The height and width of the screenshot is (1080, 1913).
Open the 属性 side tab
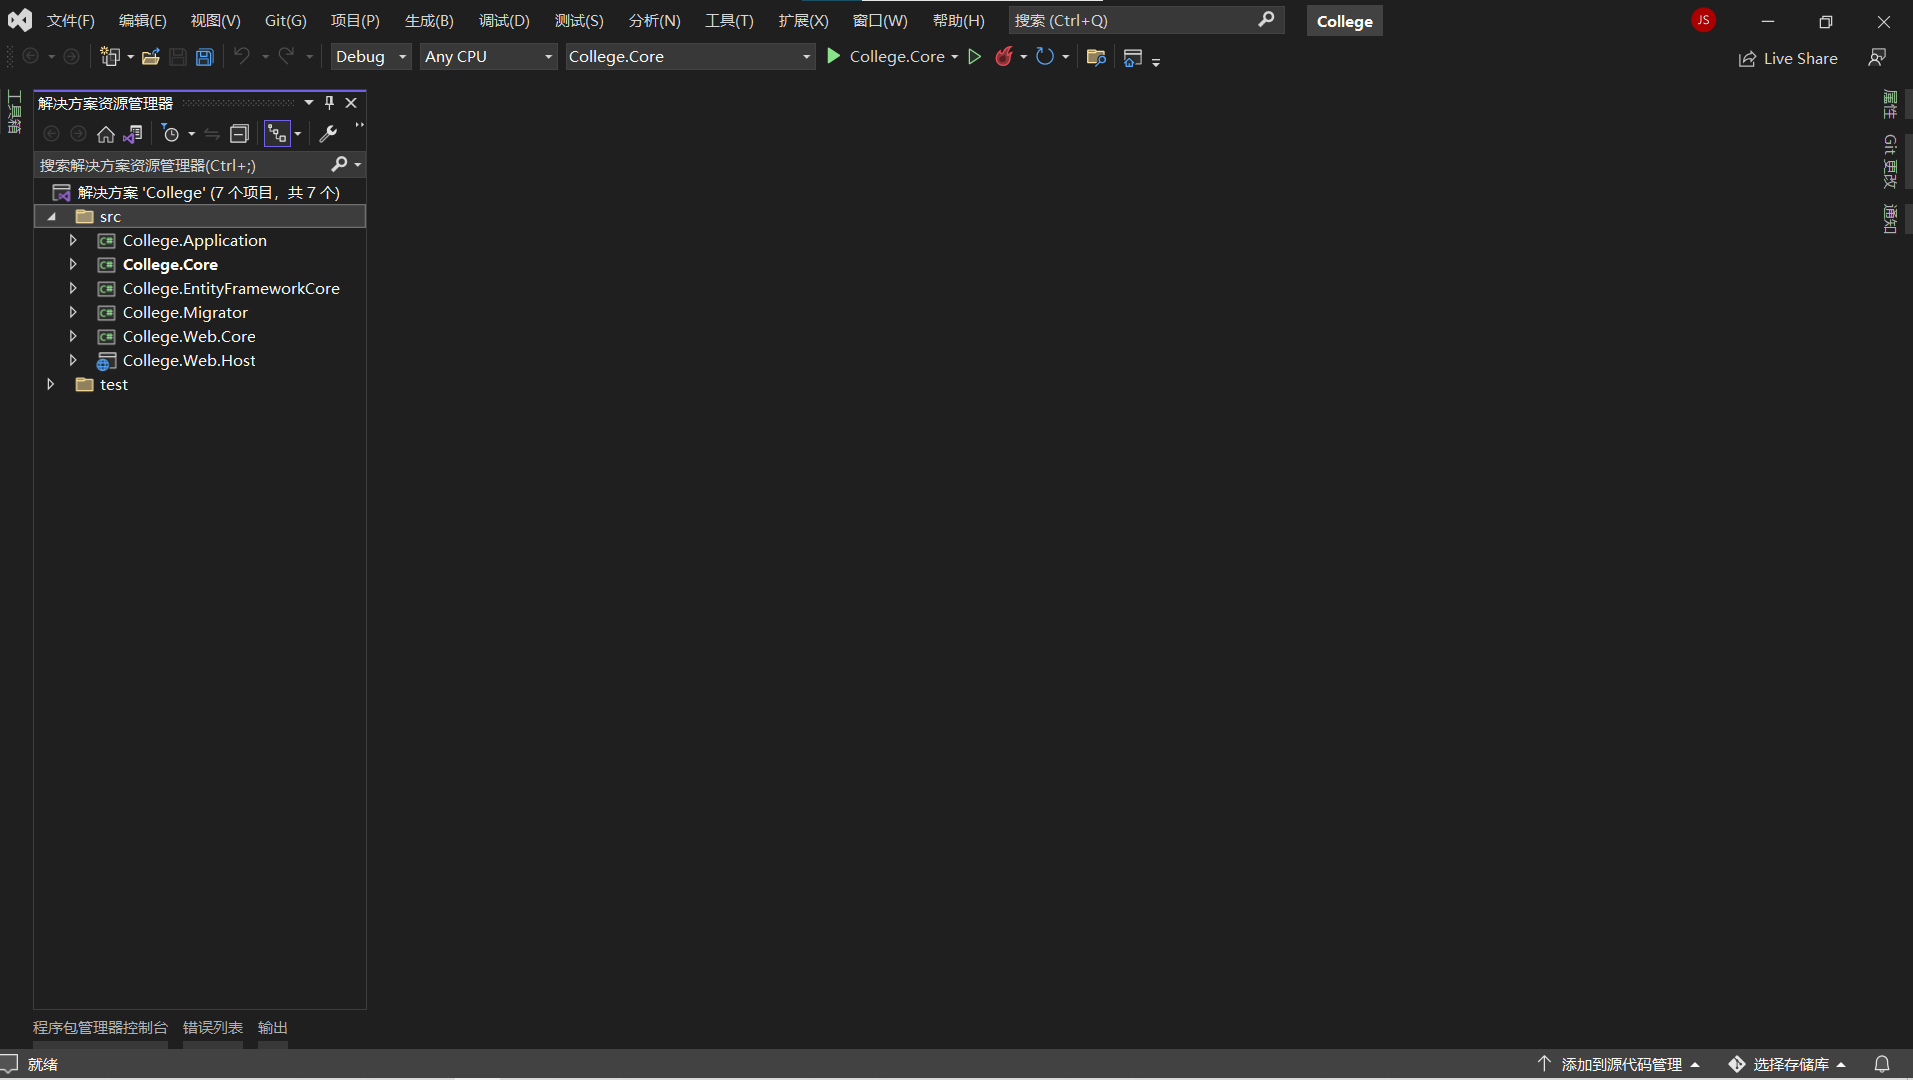pos(1890,104)
